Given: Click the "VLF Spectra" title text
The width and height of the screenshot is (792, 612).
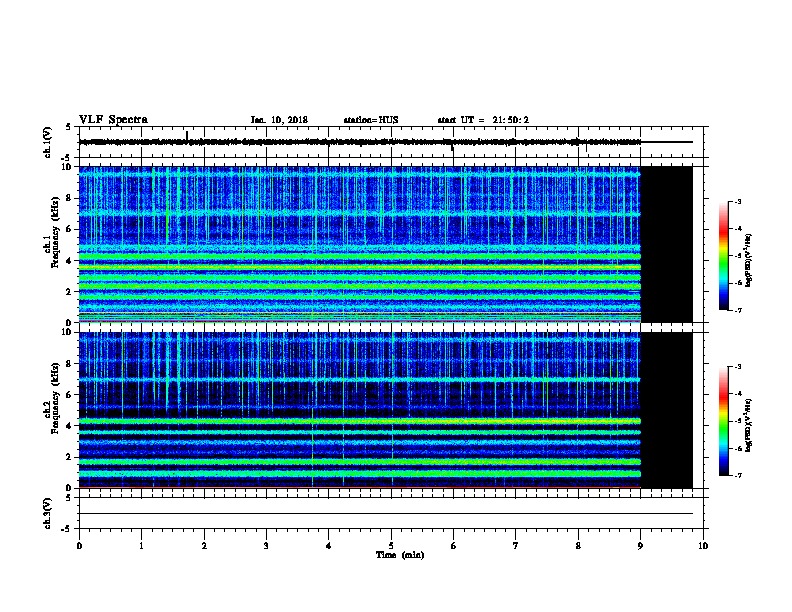Looking at the screenshot, I should click(113, 120).
